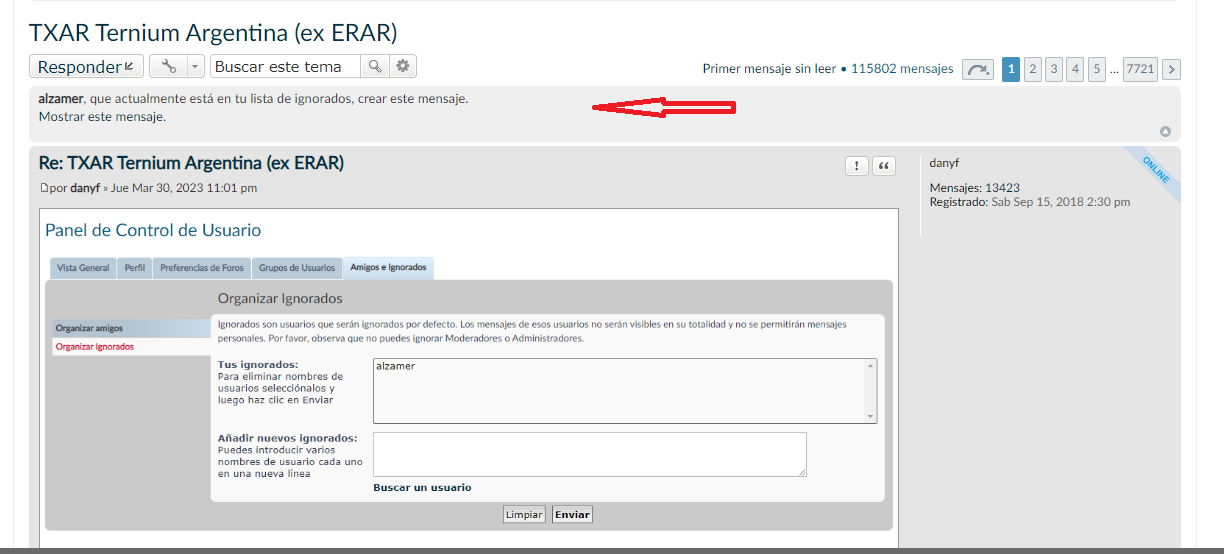Click author danyf beside post date
1224x554 pixels.
(85, 188)
